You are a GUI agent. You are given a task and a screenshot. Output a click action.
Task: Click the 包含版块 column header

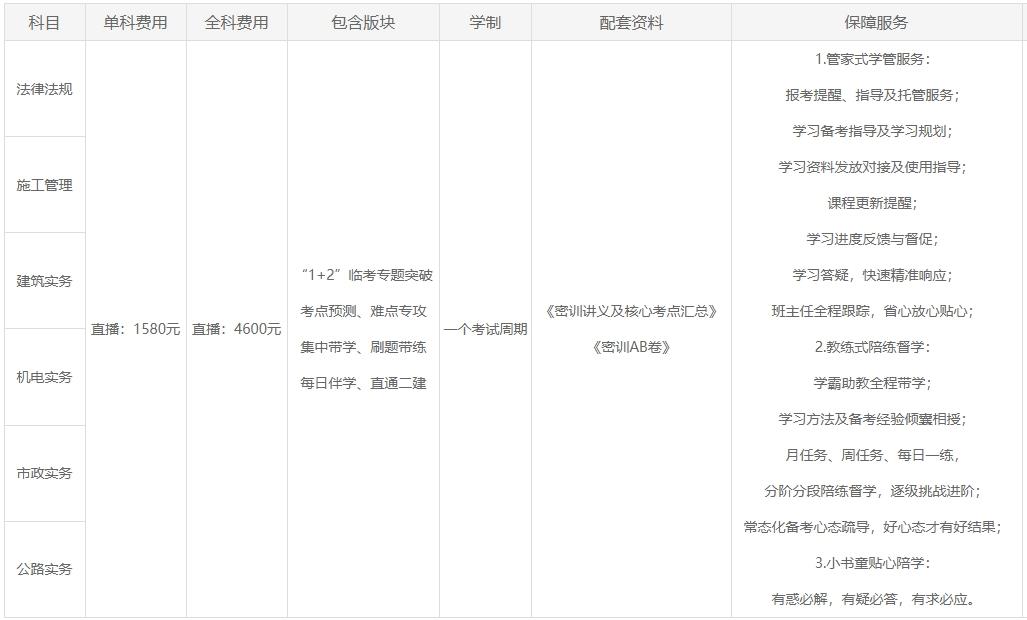[x=363, y=22]
